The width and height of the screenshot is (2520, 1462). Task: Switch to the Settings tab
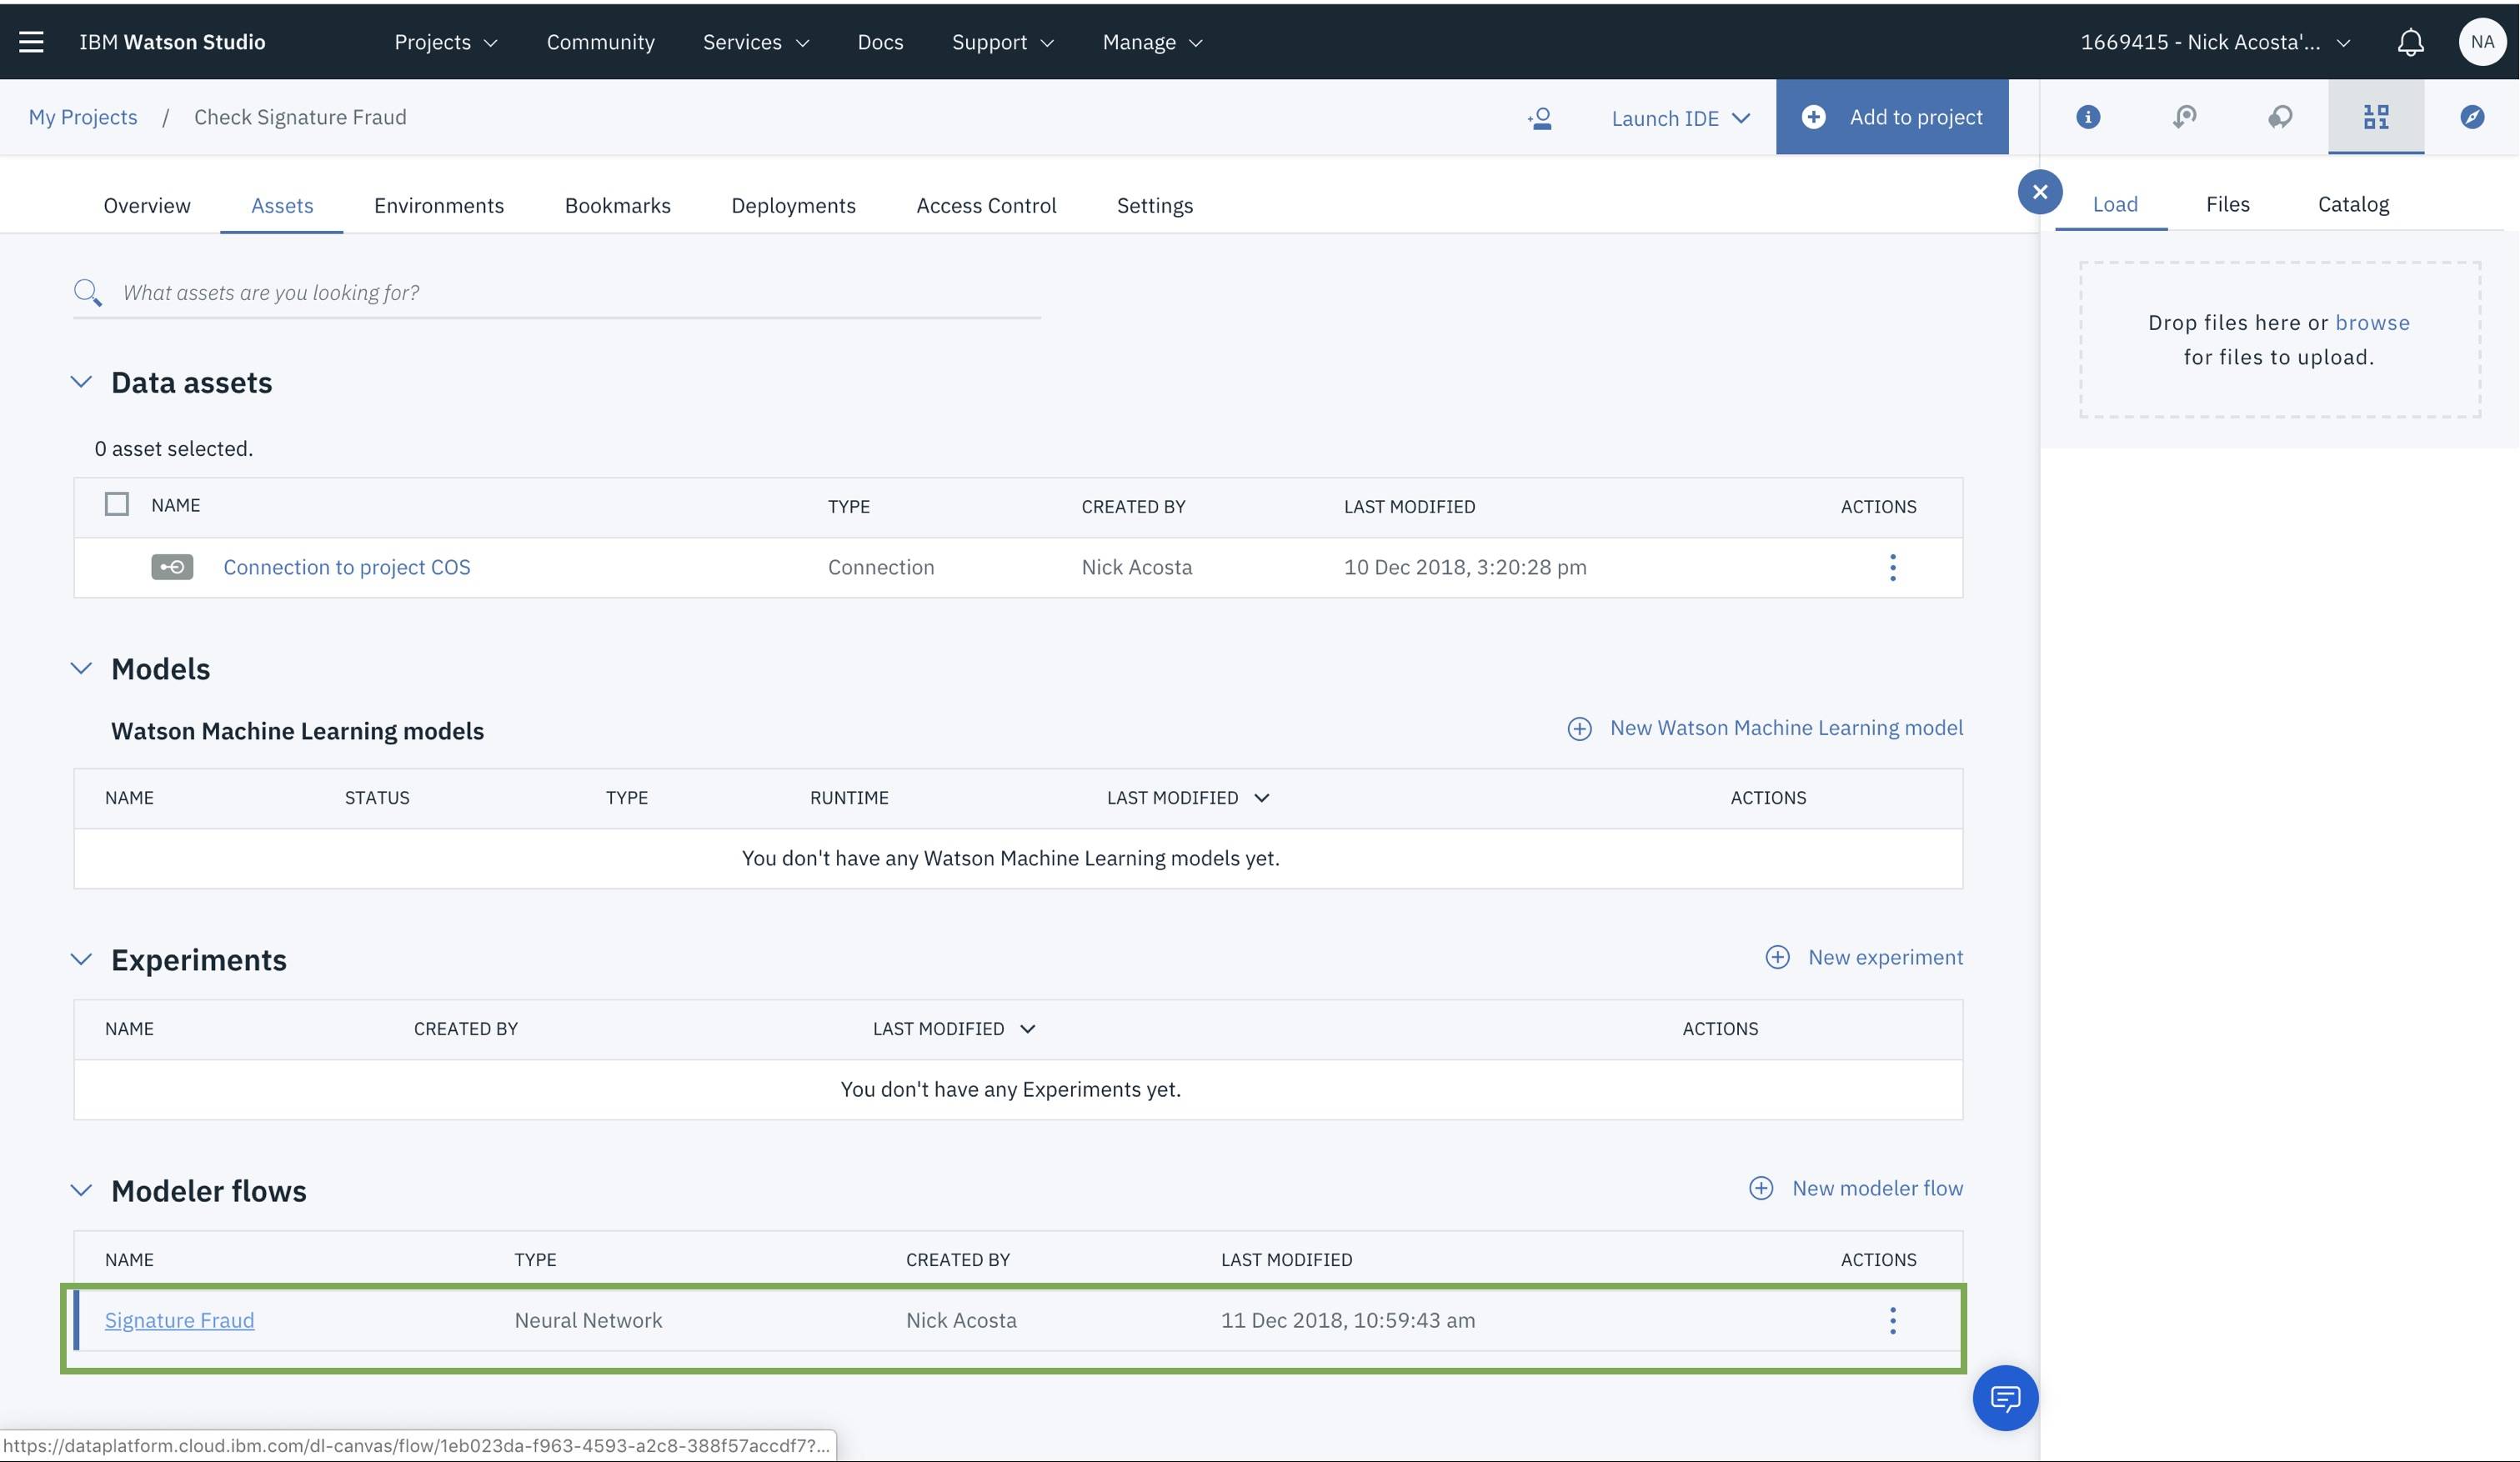[x=1155, y=205]
